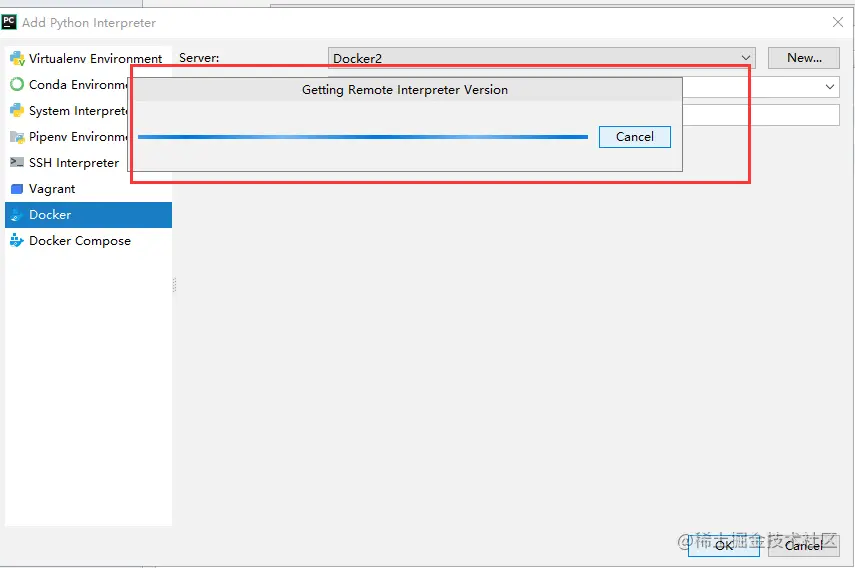Click the Conda Environment green circle icon
The height and width of the screenshot is (568, 855).
coord(17,84)
